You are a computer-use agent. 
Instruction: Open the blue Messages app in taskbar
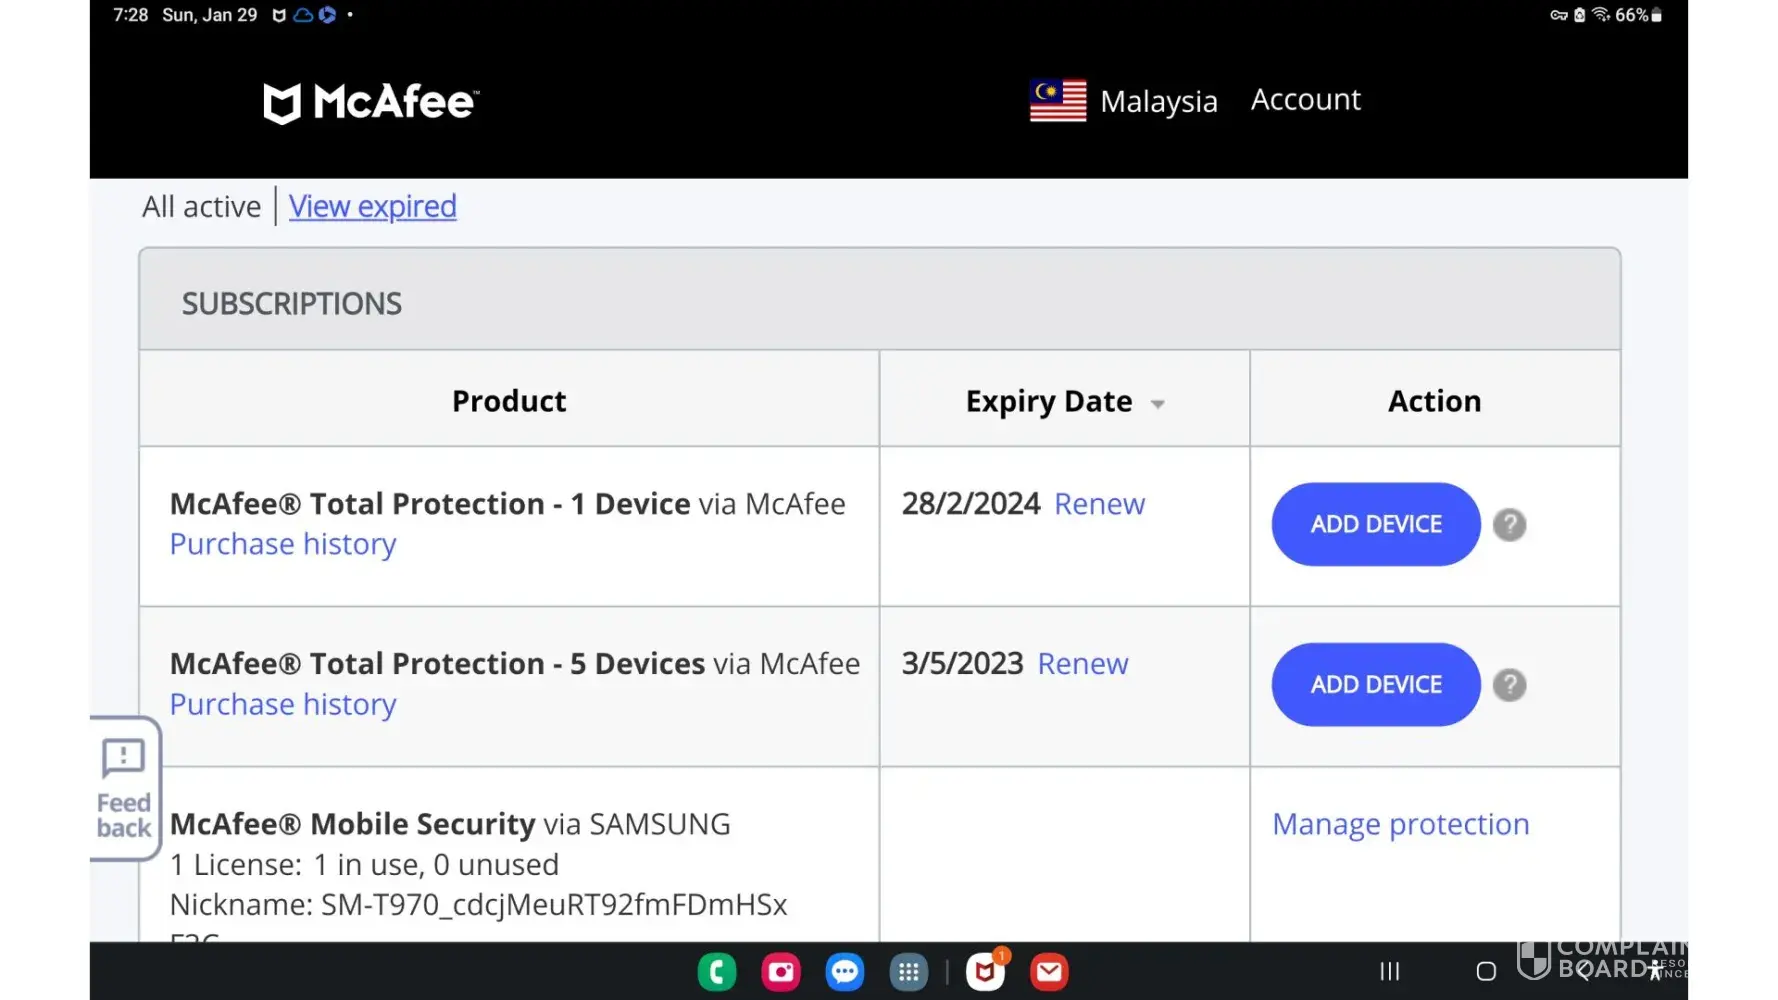point(845,972)
